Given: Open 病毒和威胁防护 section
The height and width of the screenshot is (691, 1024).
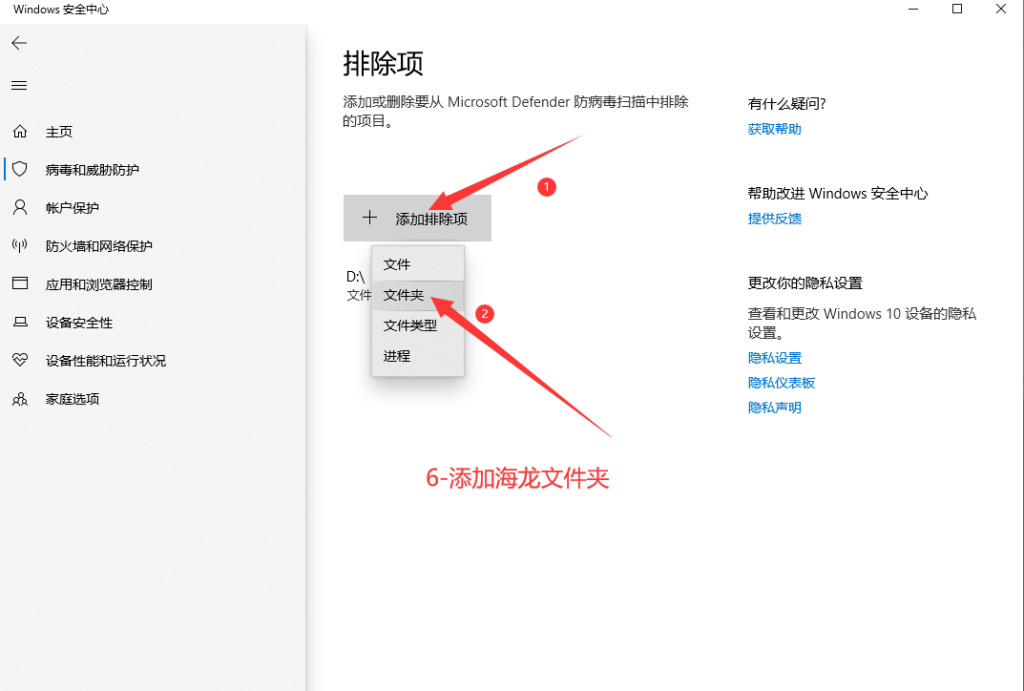Looking at the screenshot, I should pyautogui.click(x=92, y=170).
